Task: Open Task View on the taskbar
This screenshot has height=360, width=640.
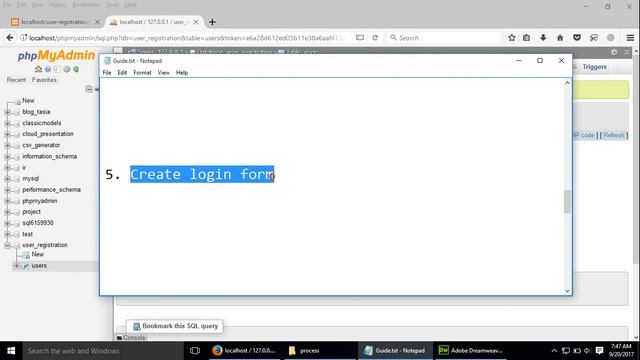Action: pyautogui.click(x=195, y=351)
